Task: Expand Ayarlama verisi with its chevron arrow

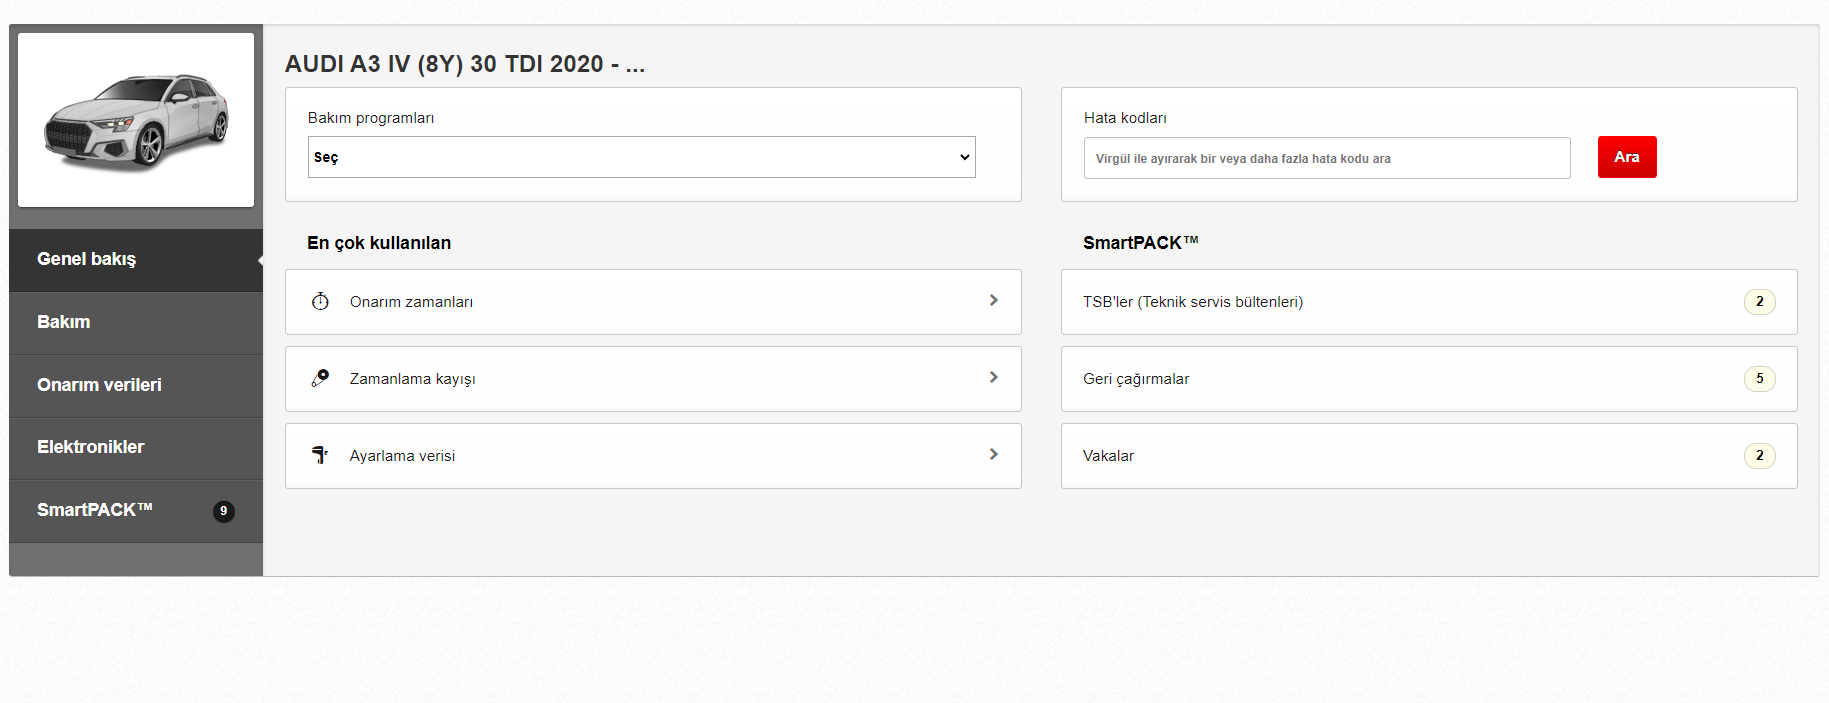Action: click(x=993, y=454)
